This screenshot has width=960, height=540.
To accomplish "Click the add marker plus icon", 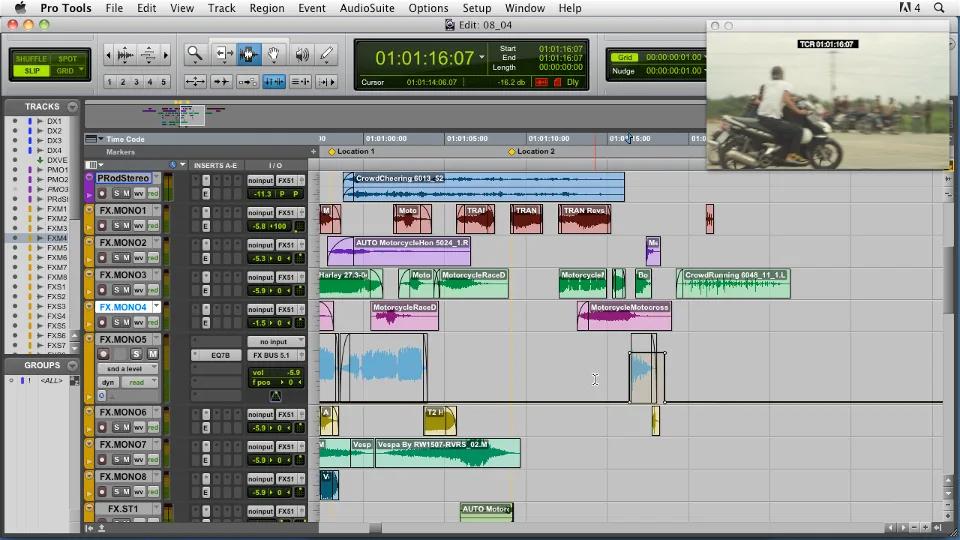I will point(313,151).
